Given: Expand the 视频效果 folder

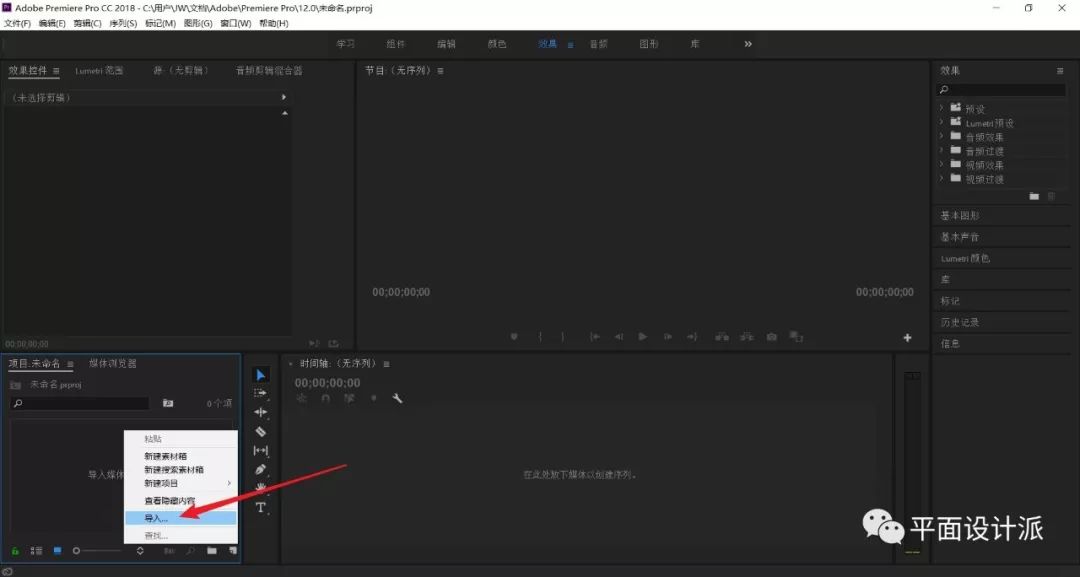Looking at the screenshot, I should 942,165.
